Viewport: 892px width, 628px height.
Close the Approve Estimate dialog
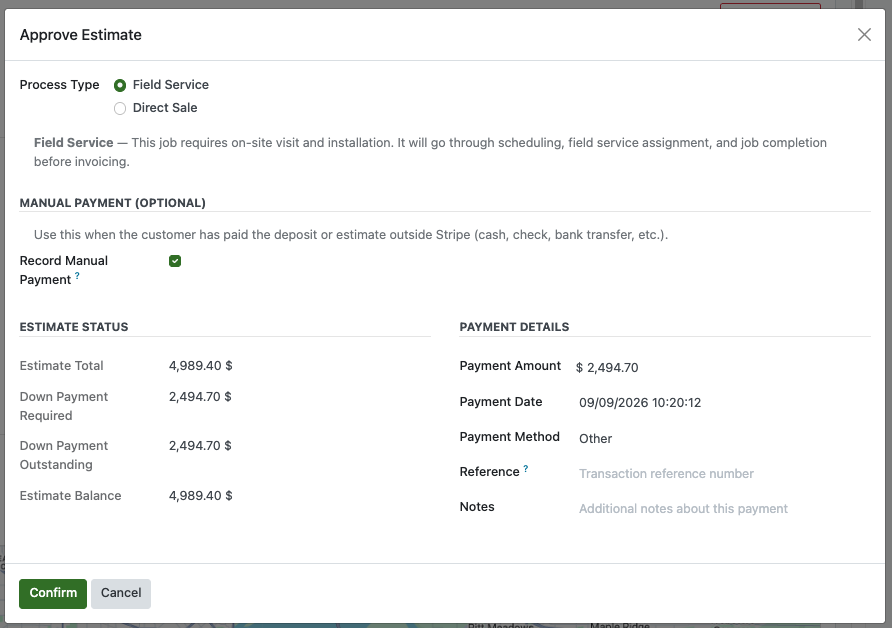[864, 35]
